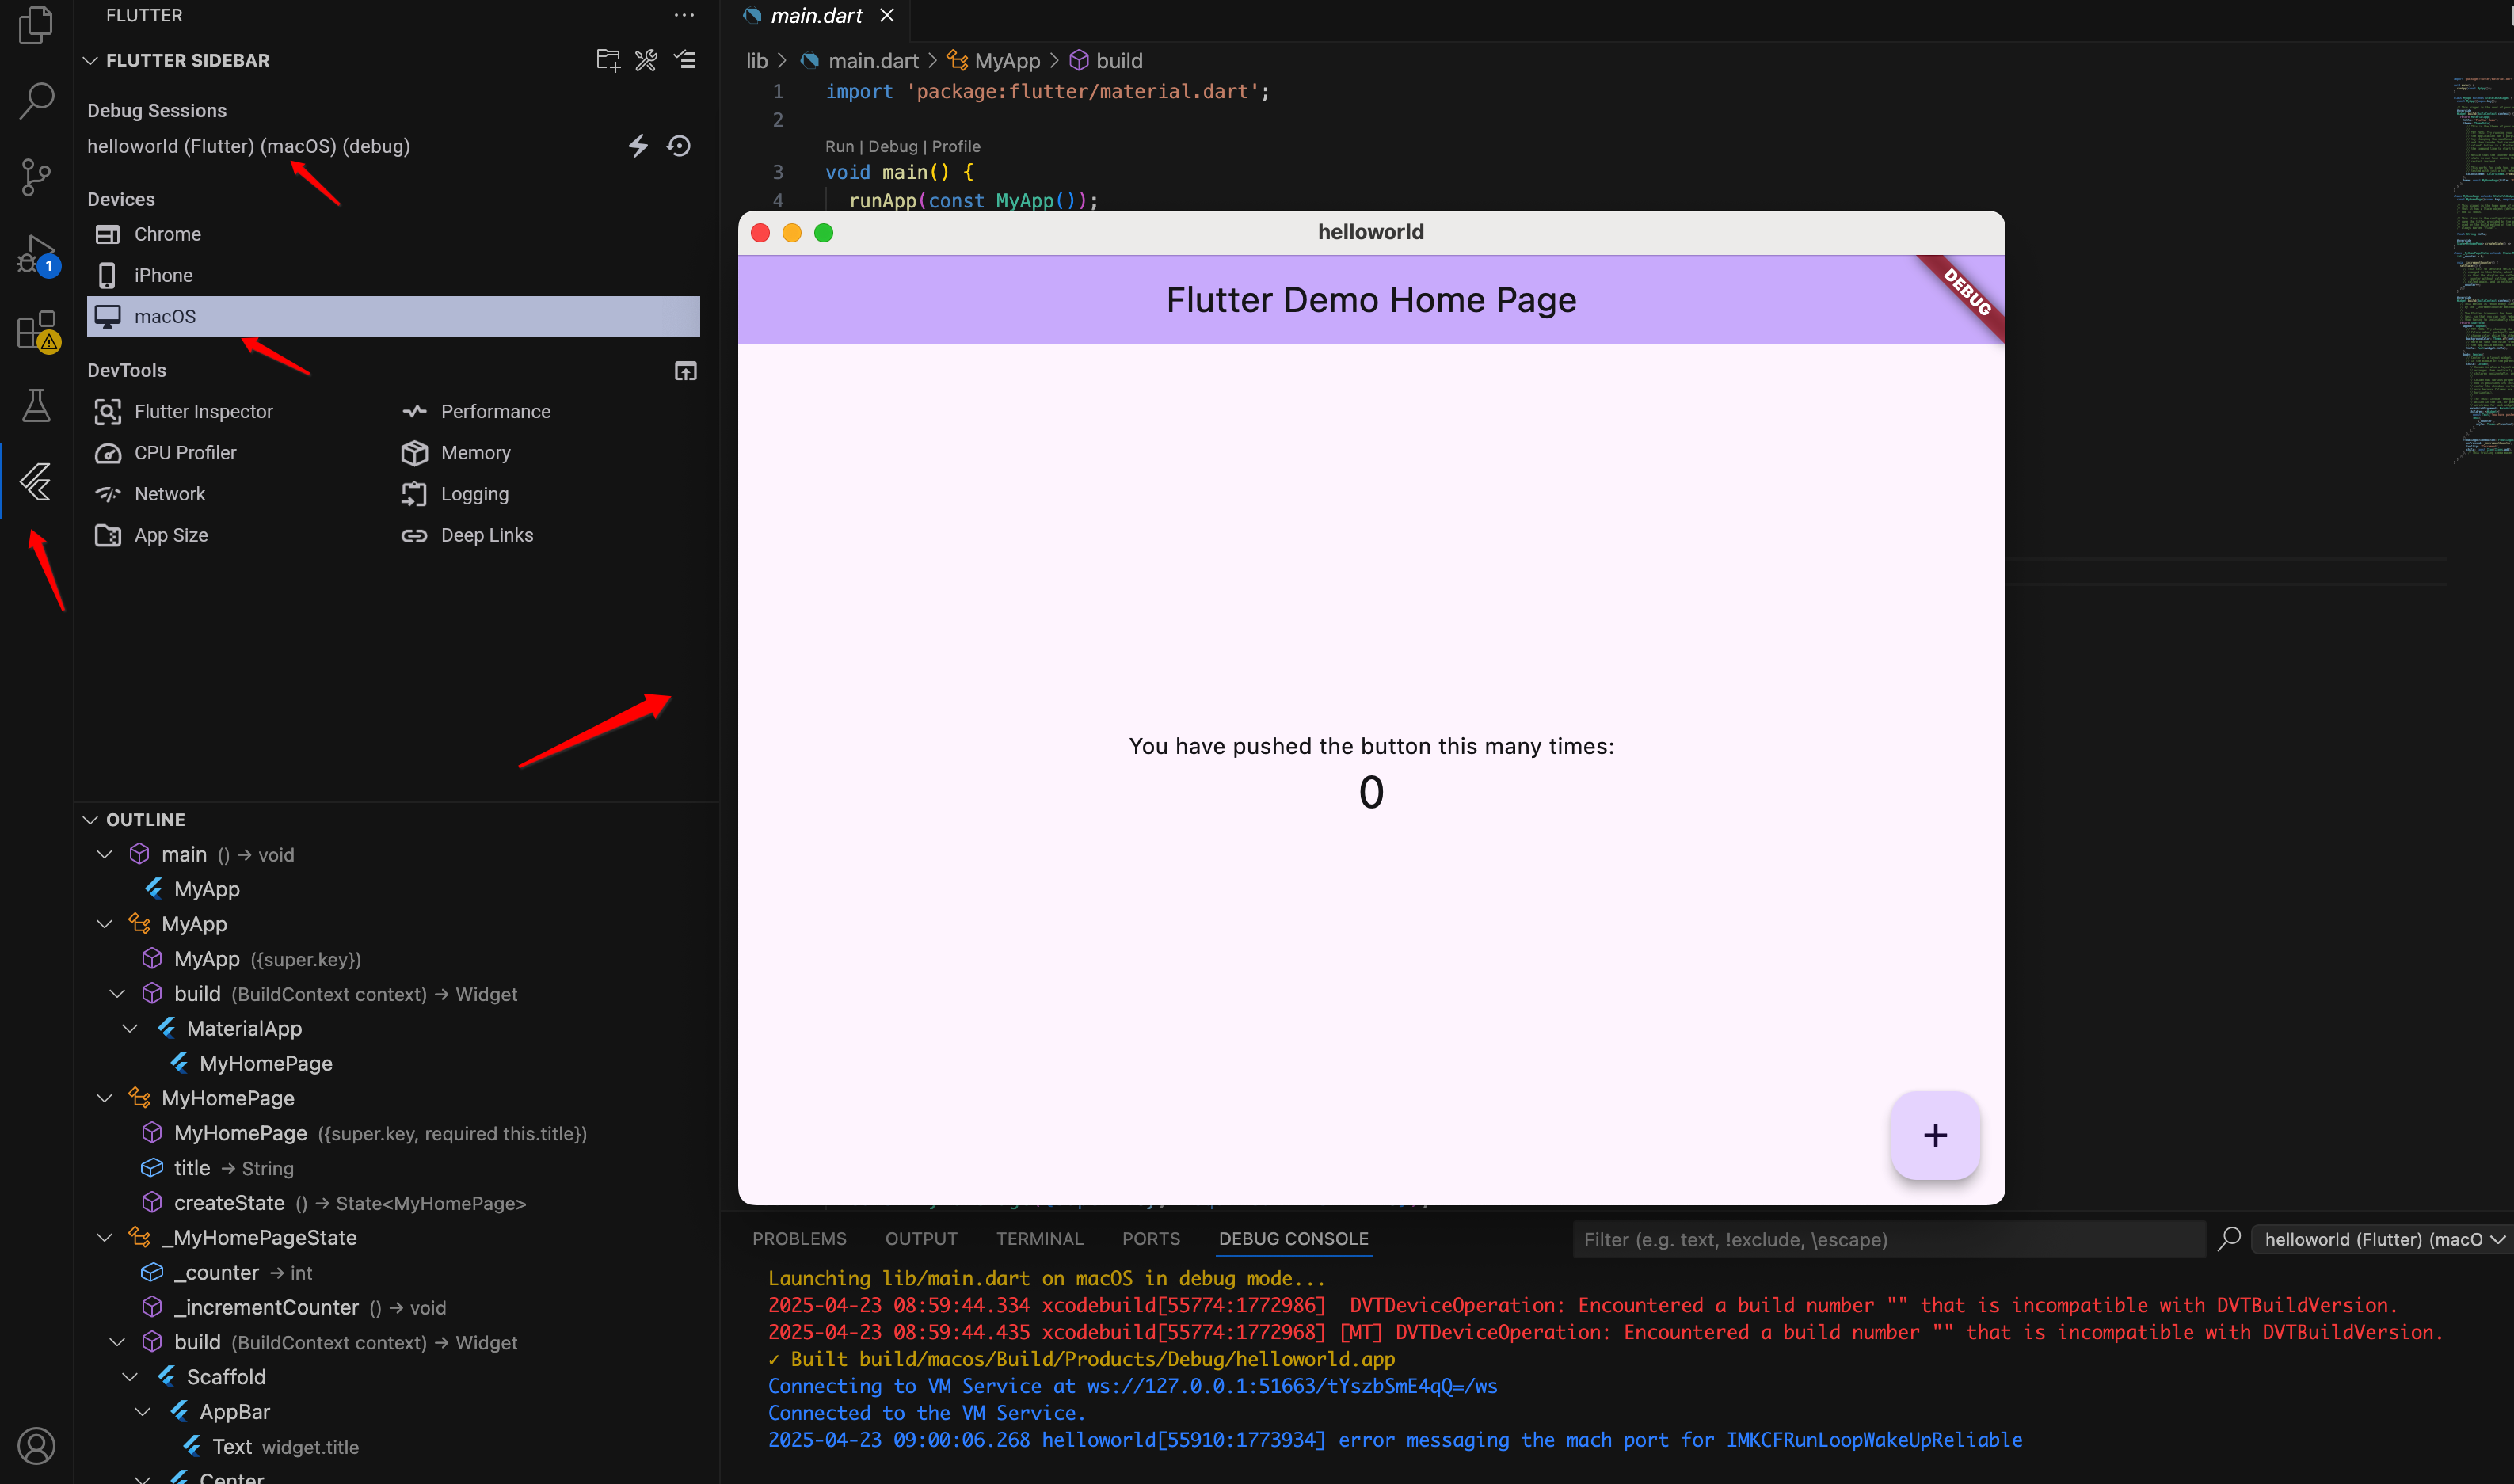Image resolution: width=2514 pixels, height=1484 pixels.
Task: Collapse _MyHomePageState node in outline
Action: pyautogui.click(x=104, y=1237)
